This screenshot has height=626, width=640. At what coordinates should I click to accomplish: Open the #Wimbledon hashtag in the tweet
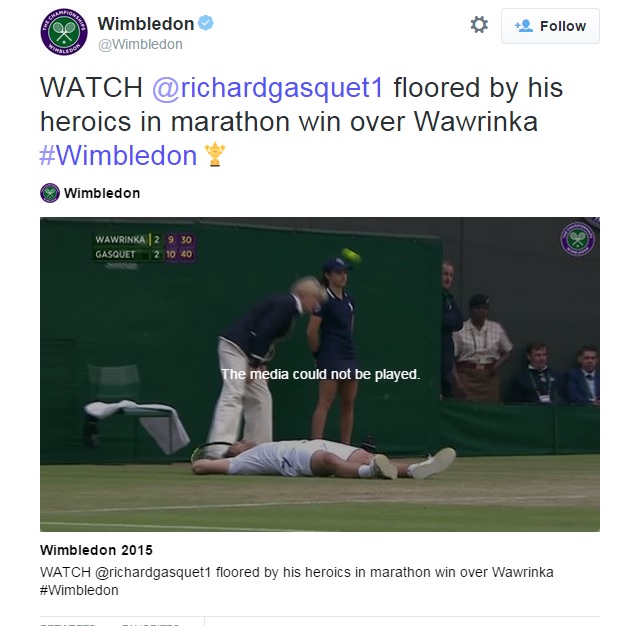[118, 155]
